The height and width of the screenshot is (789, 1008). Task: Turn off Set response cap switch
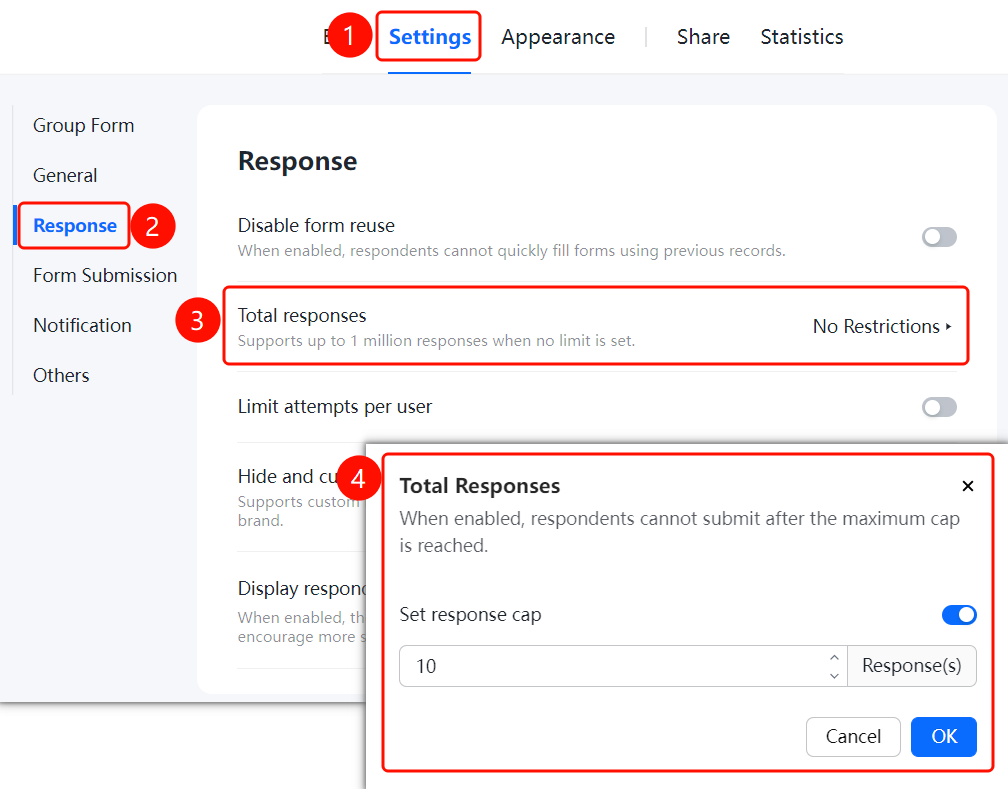959,615
